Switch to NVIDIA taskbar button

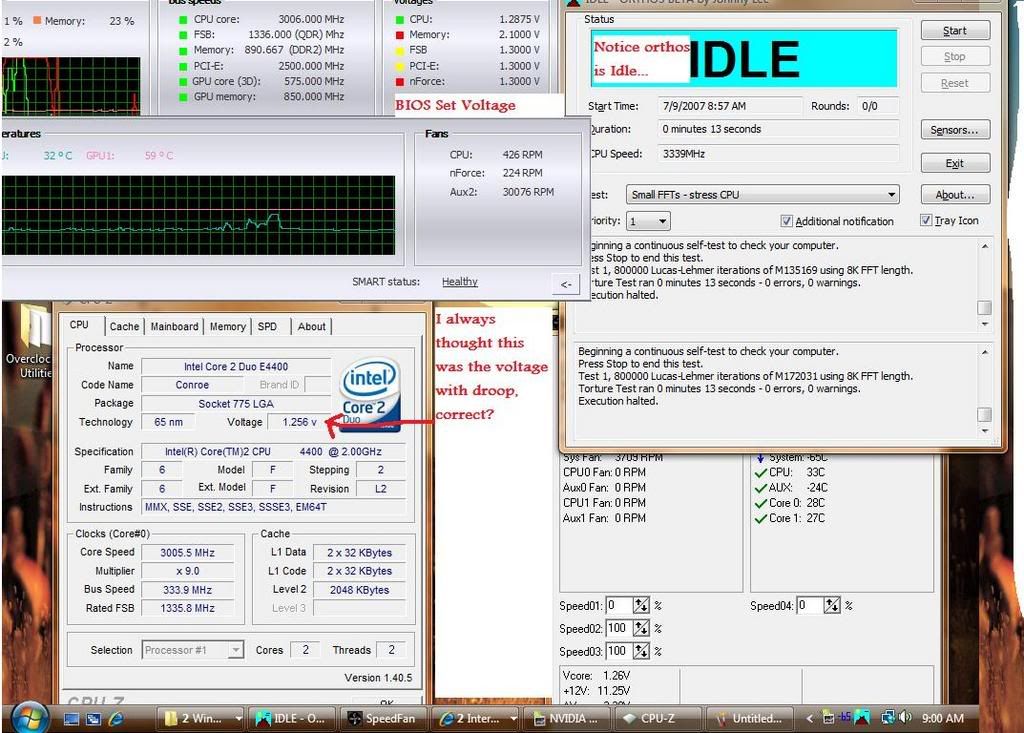point(568,719)
